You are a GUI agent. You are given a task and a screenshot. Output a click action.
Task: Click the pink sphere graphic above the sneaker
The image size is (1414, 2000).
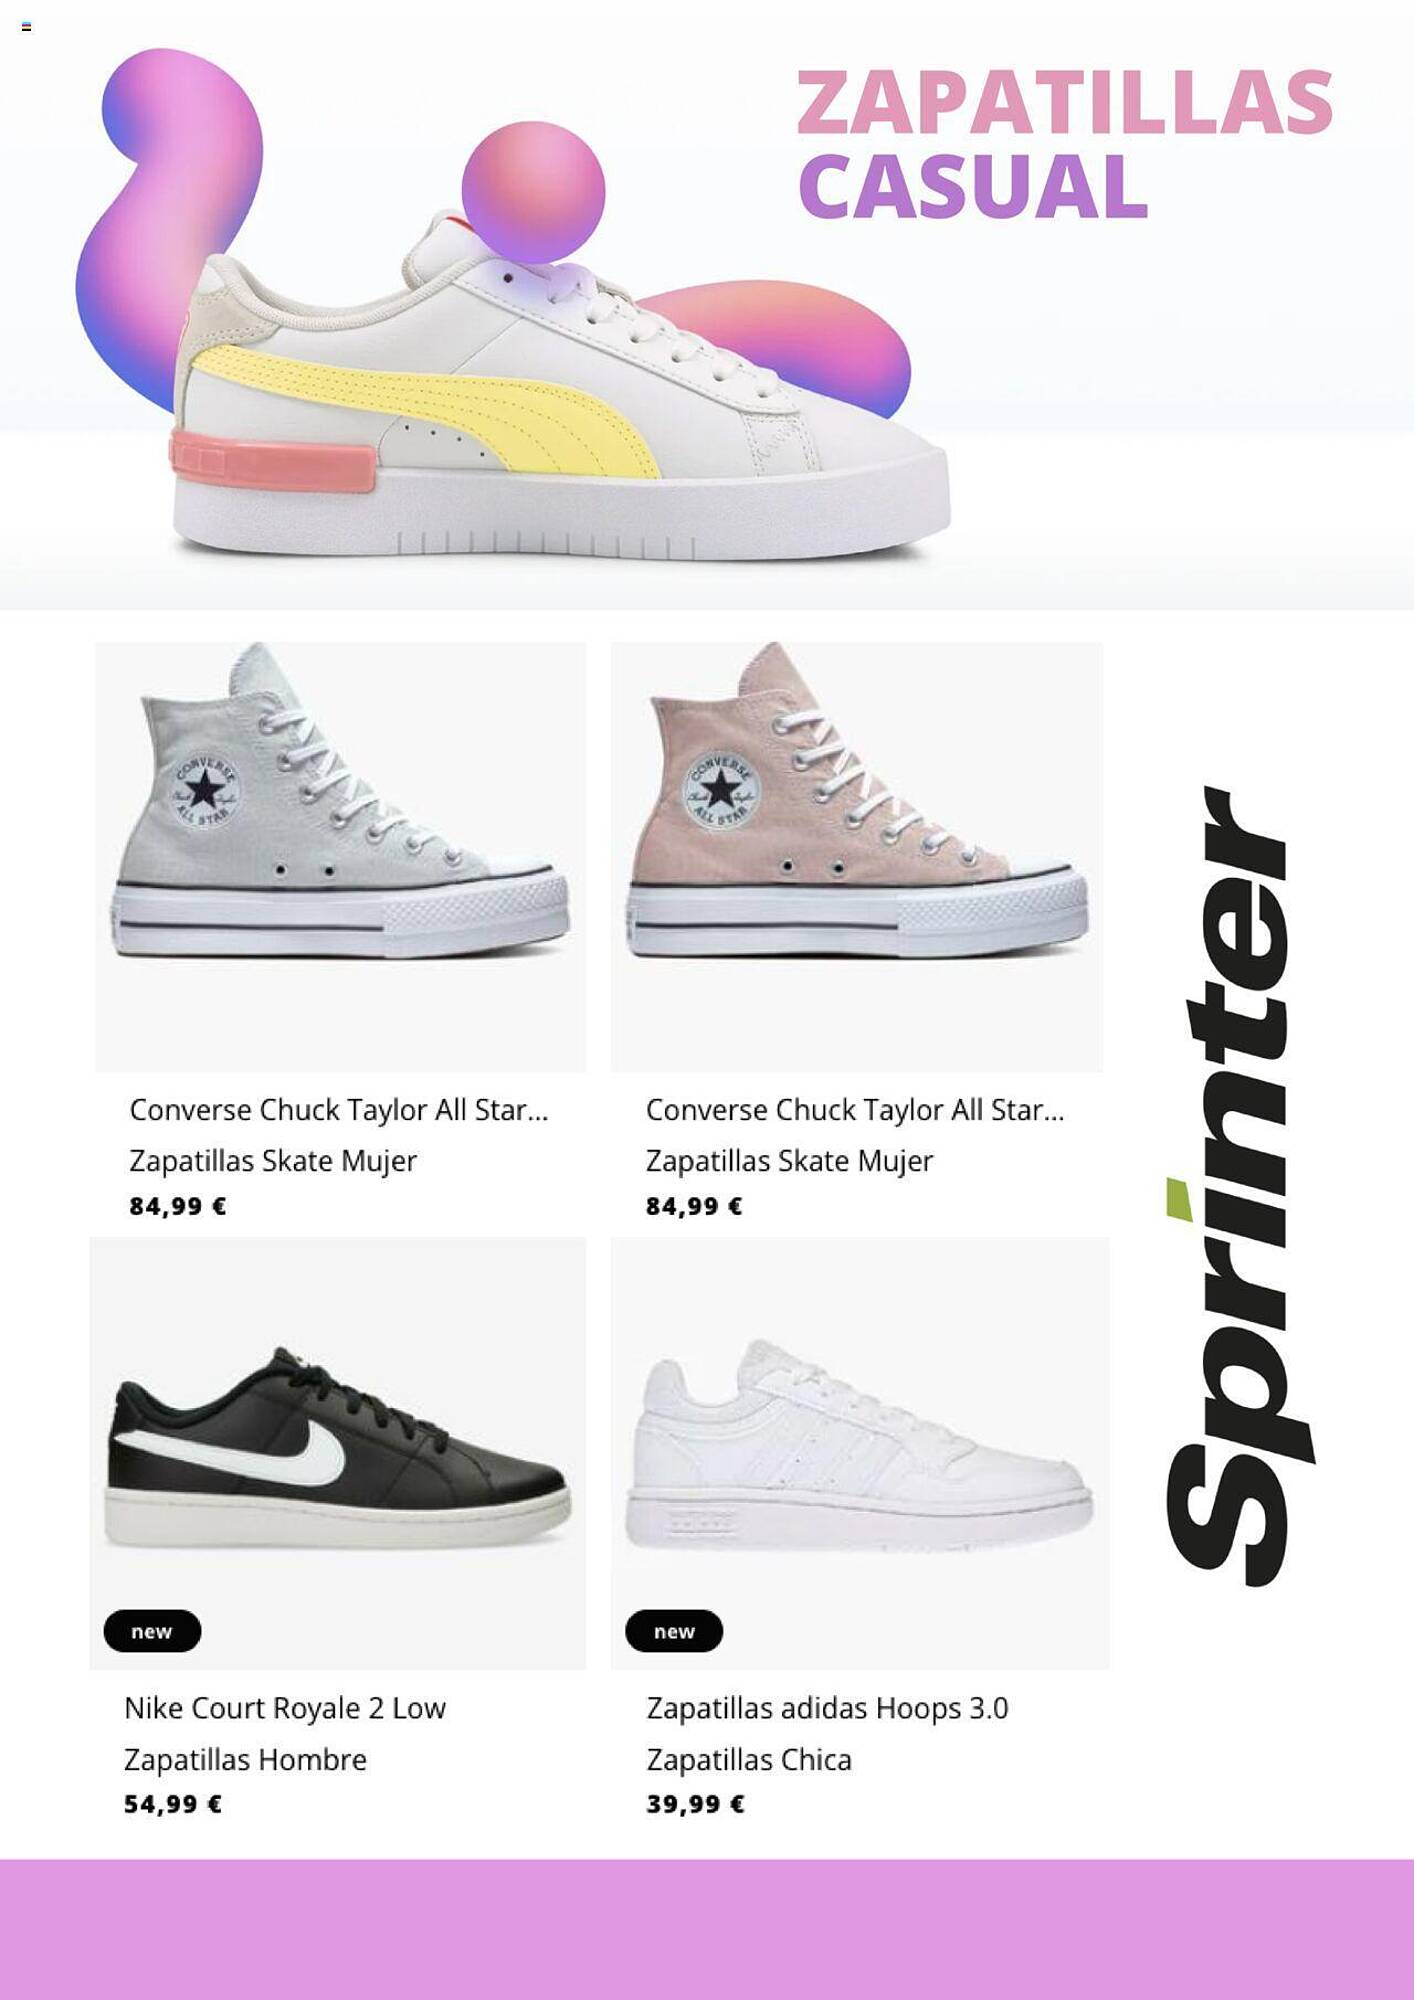coord(533,193)
